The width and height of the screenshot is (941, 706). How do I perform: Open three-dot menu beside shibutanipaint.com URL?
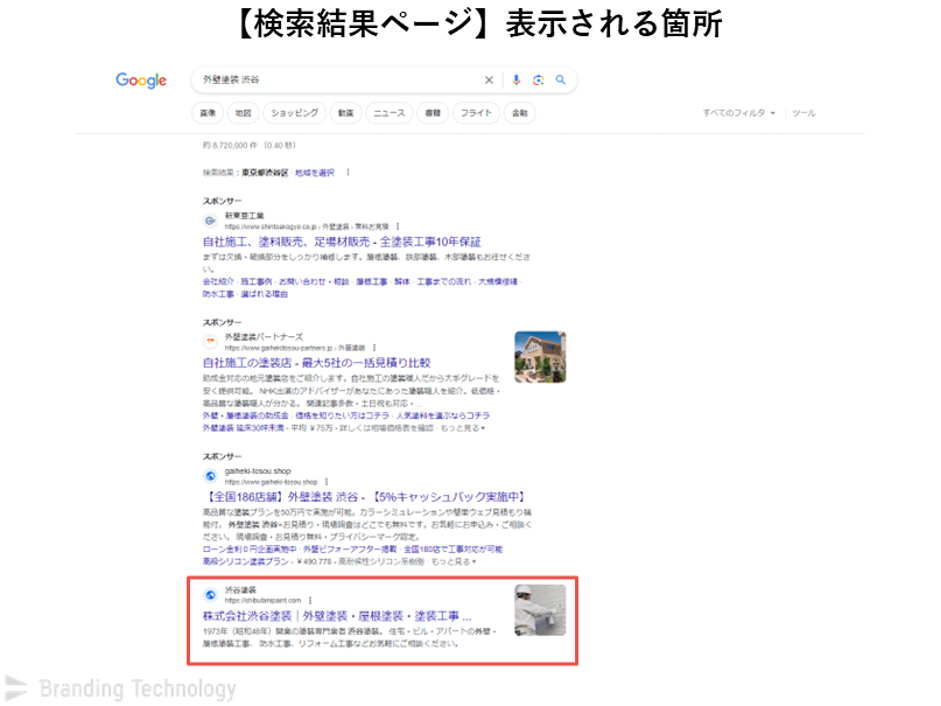[x=310, y=600]
